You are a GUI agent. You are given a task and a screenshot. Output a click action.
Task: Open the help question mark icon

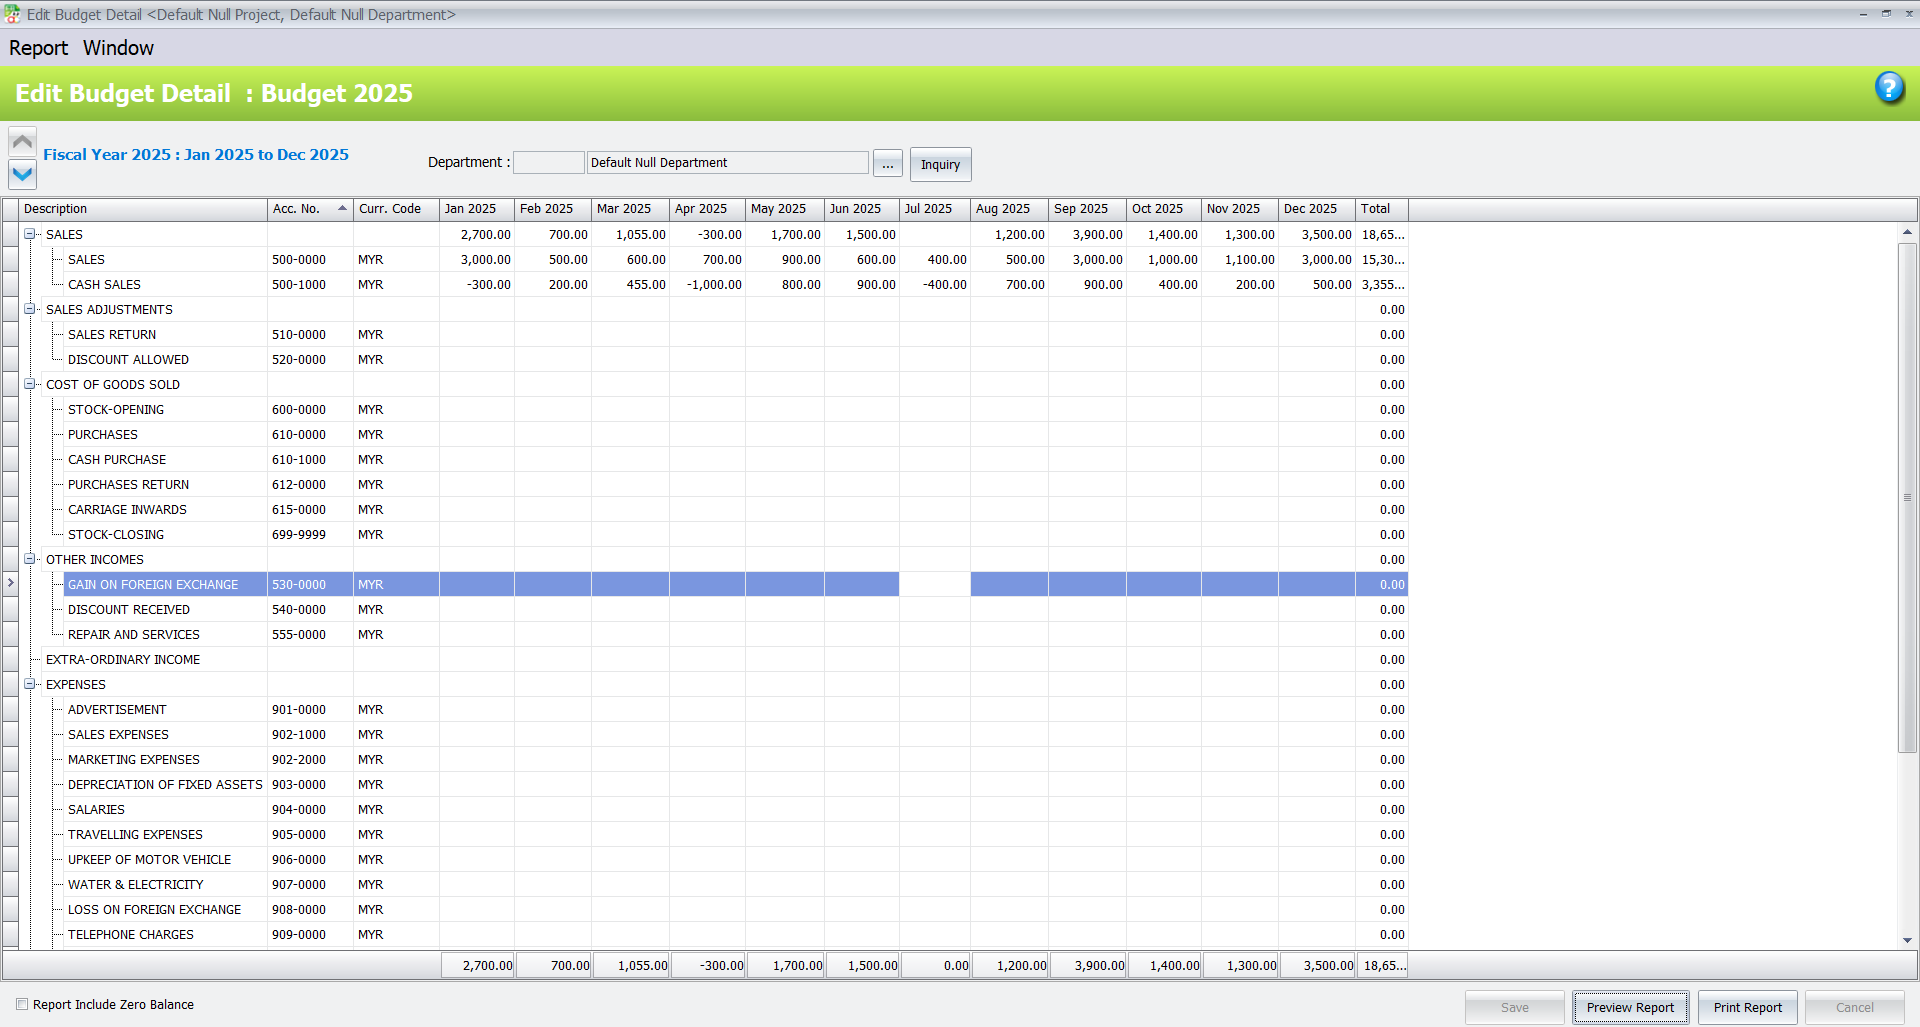(1890, 89)
